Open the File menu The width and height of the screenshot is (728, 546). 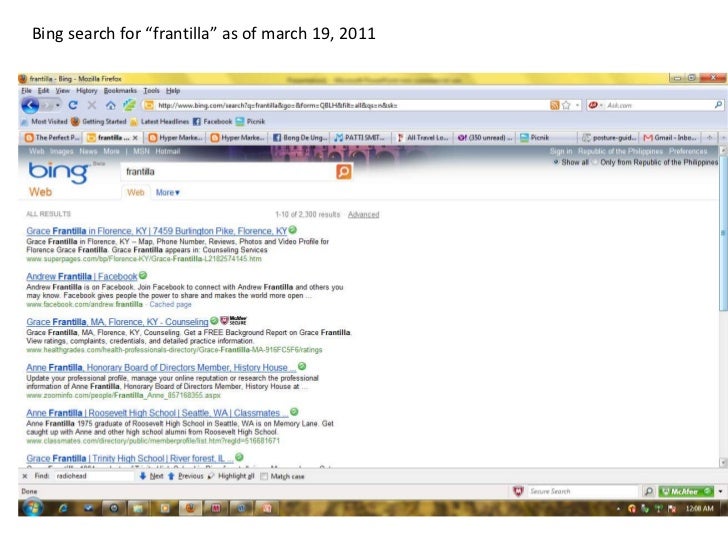[x=26, y=91]
